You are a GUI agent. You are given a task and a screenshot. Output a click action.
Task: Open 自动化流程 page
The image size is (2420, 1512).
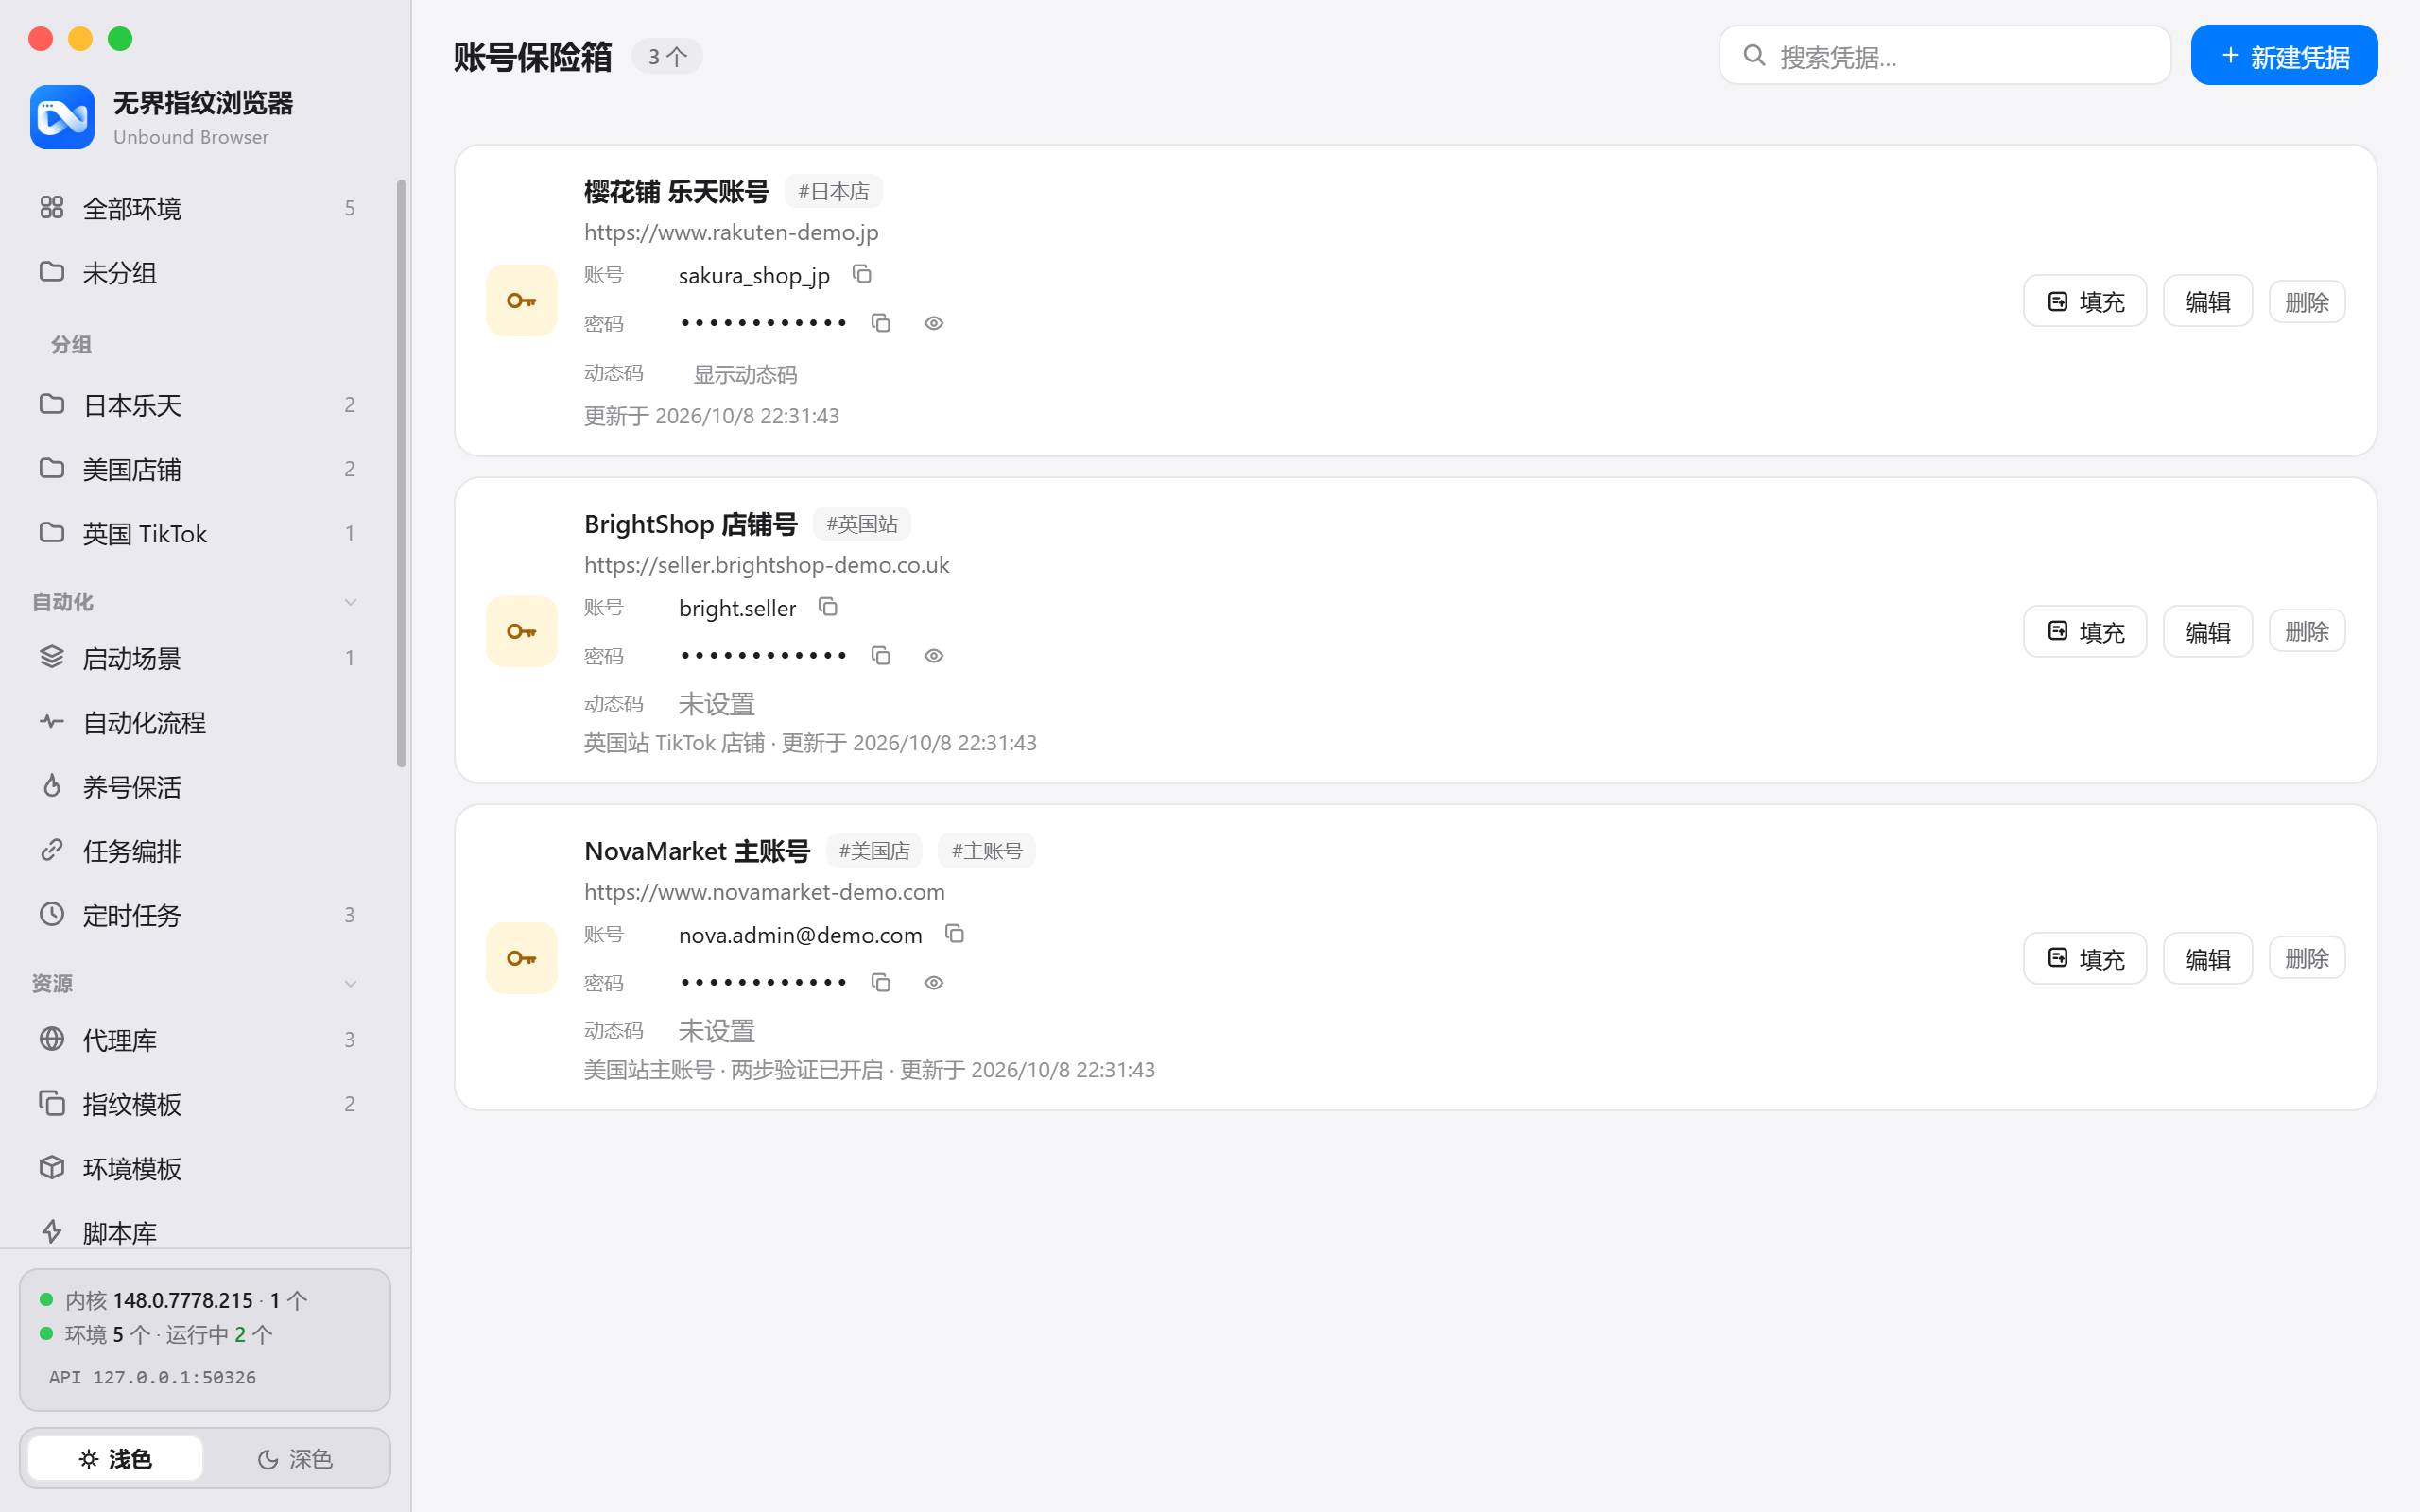[198, 722]
